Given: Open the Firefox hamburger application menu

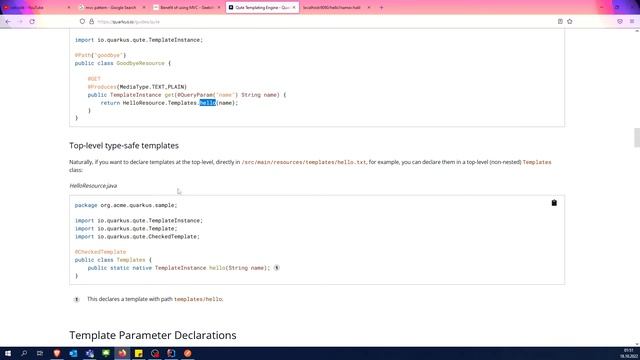Looking at the screenshot, I should coord(632,22).
